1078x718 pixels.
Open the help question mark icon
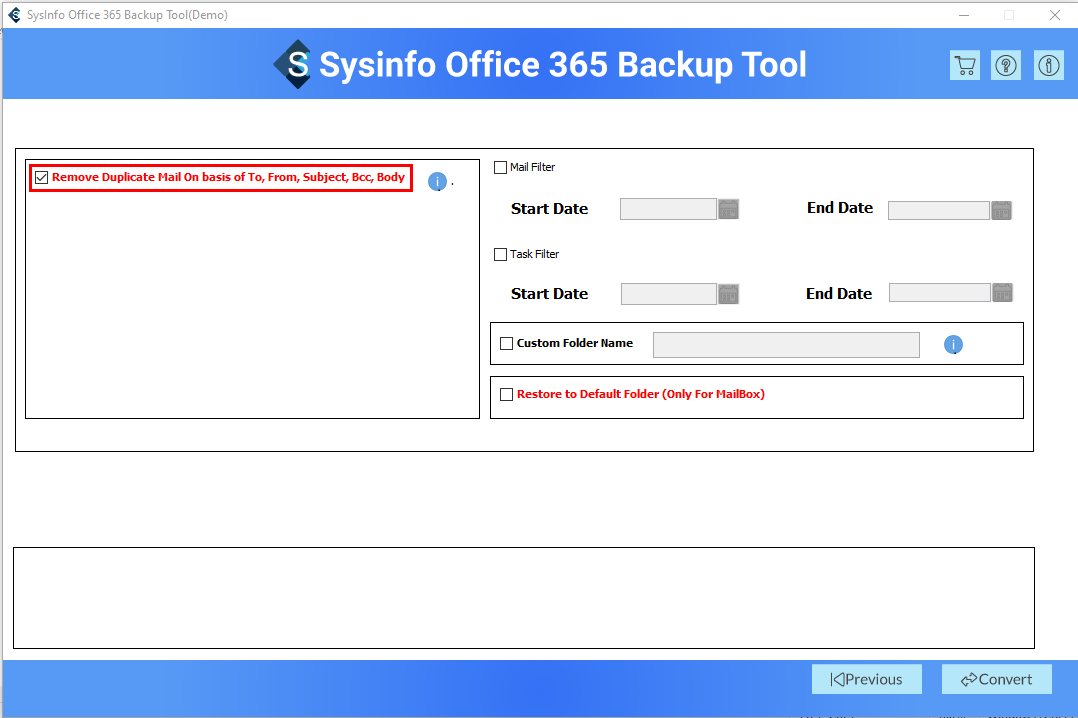(1006, 65)
